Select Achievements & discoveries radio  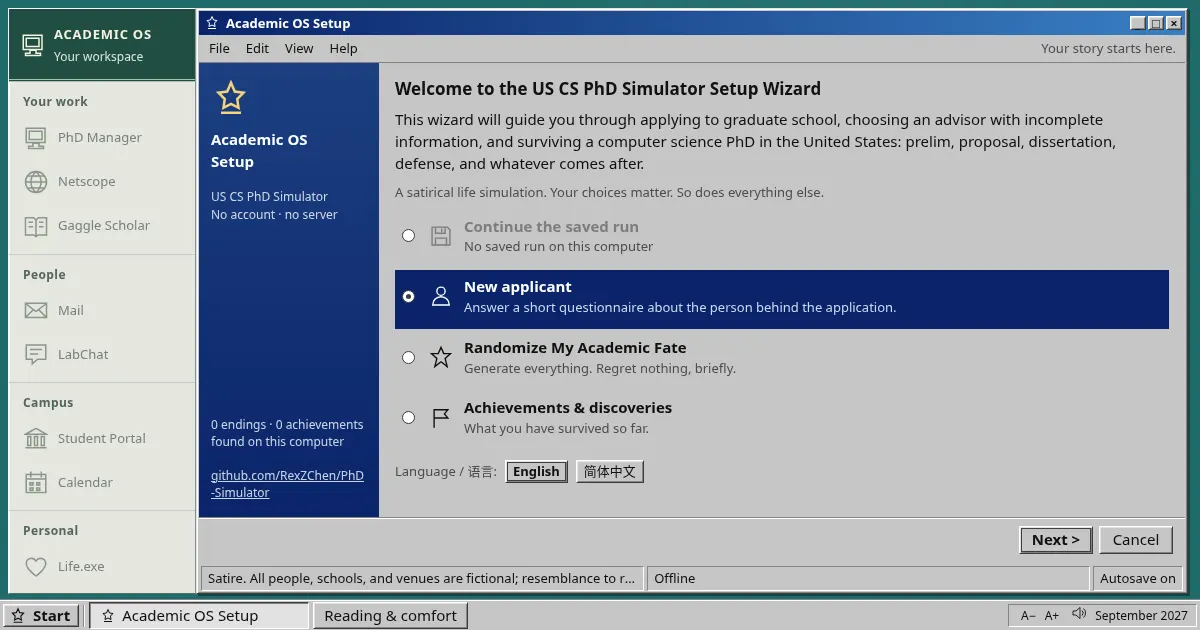(408, 418)
